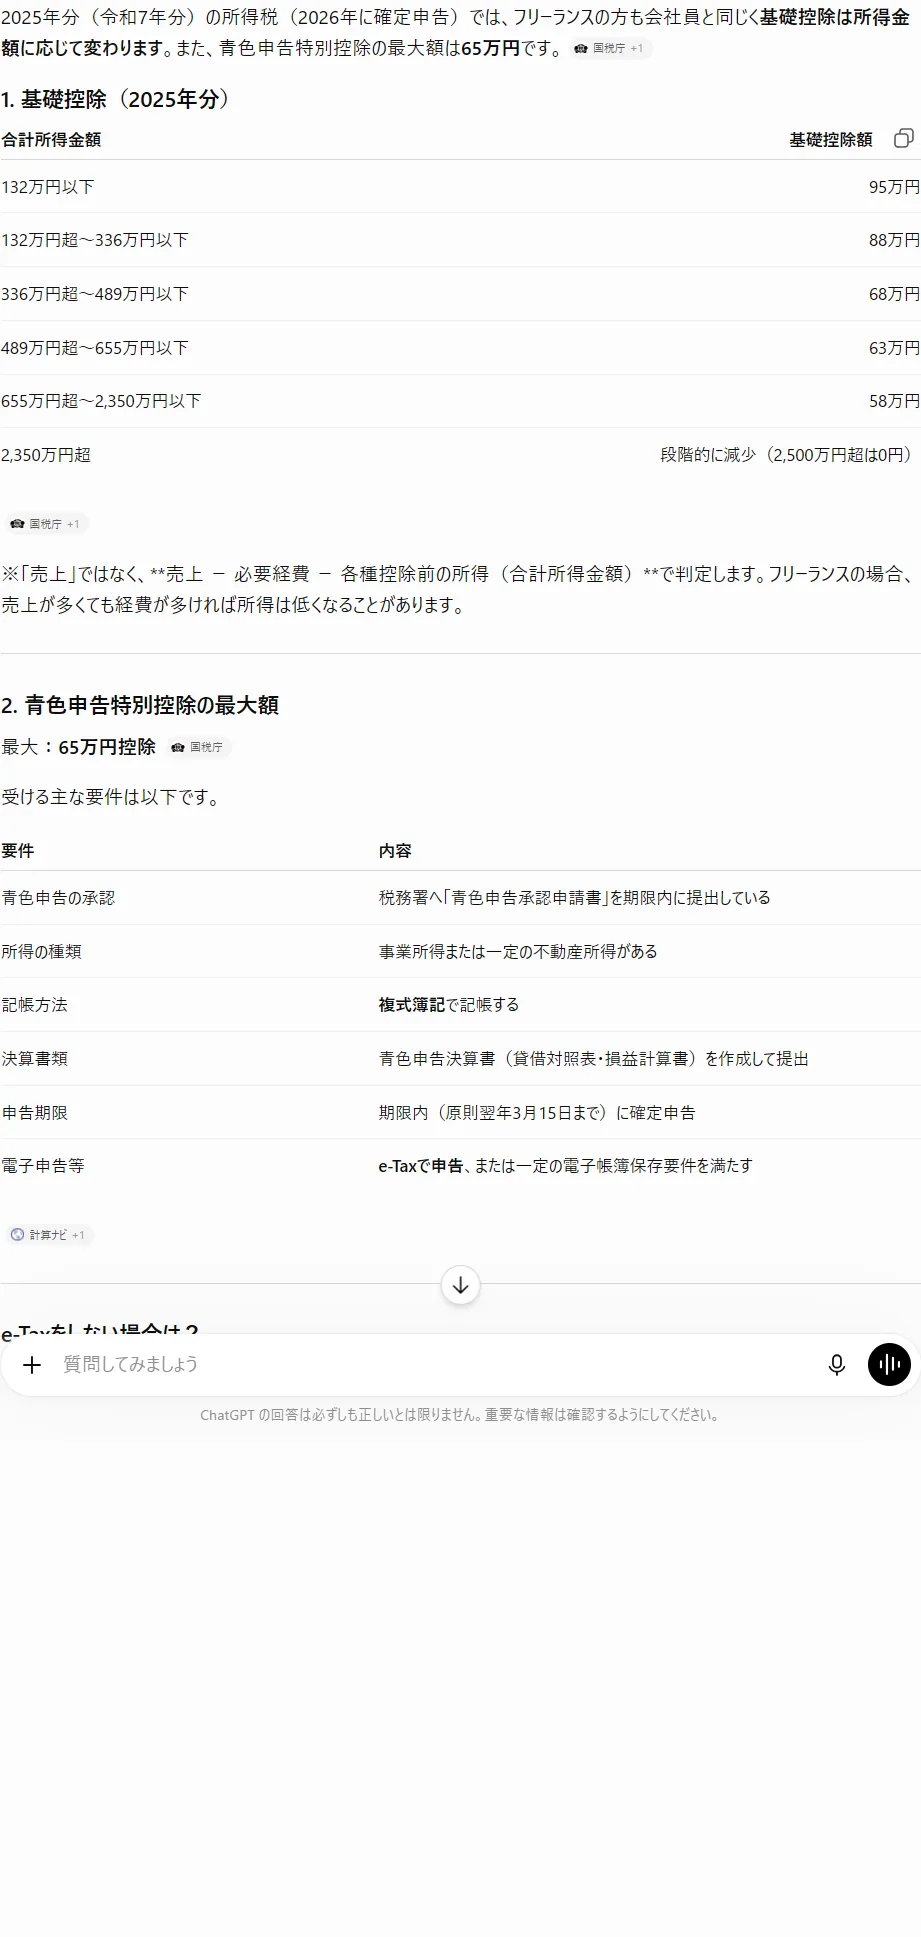The image size is (921, 1937).
Task: Click heading 2. 青色申告特別控除の最大額
Action: [x=140, y=705]
